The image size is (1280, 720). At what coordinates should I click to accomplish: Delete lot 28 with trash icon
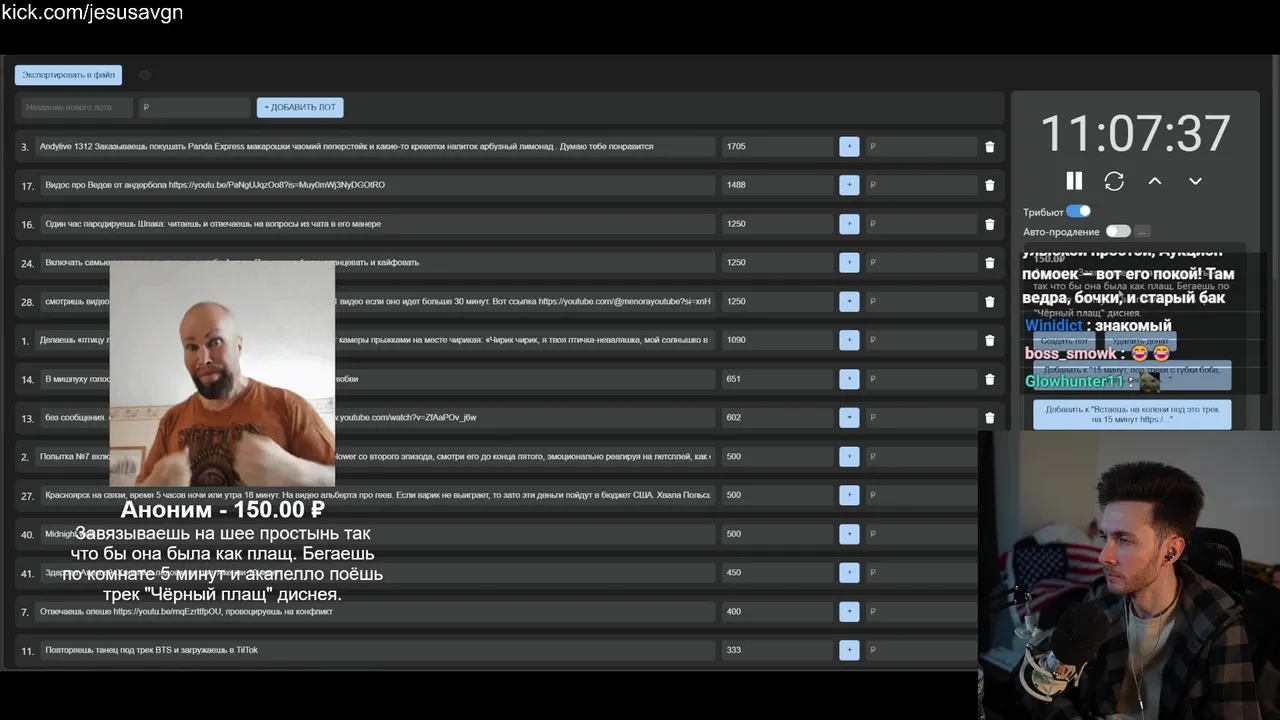(x=990, y=301)
